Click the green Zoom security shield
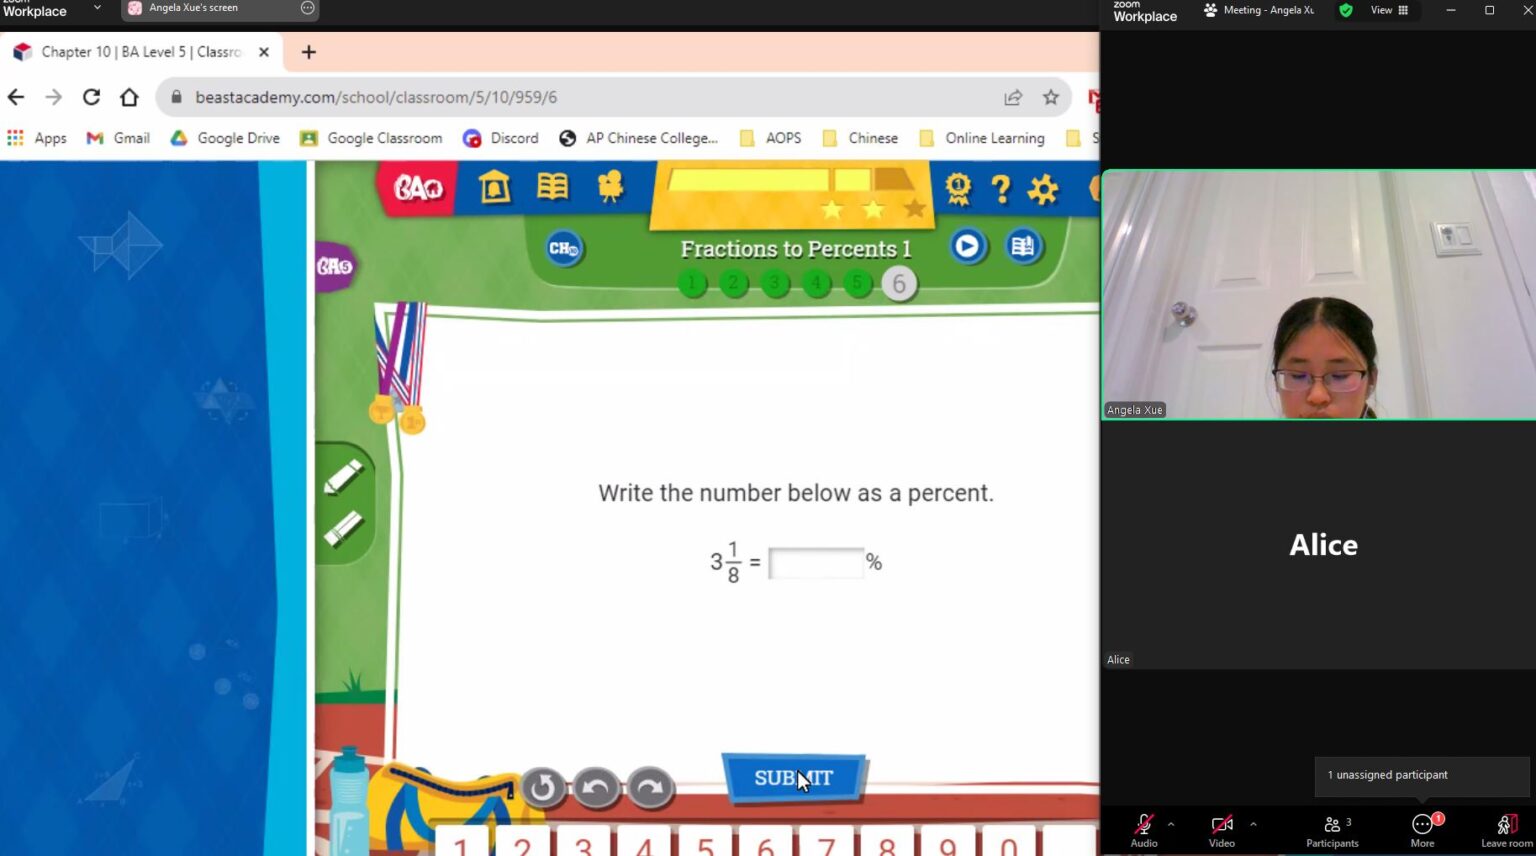1536x856 pixels. pos(1346,10)
